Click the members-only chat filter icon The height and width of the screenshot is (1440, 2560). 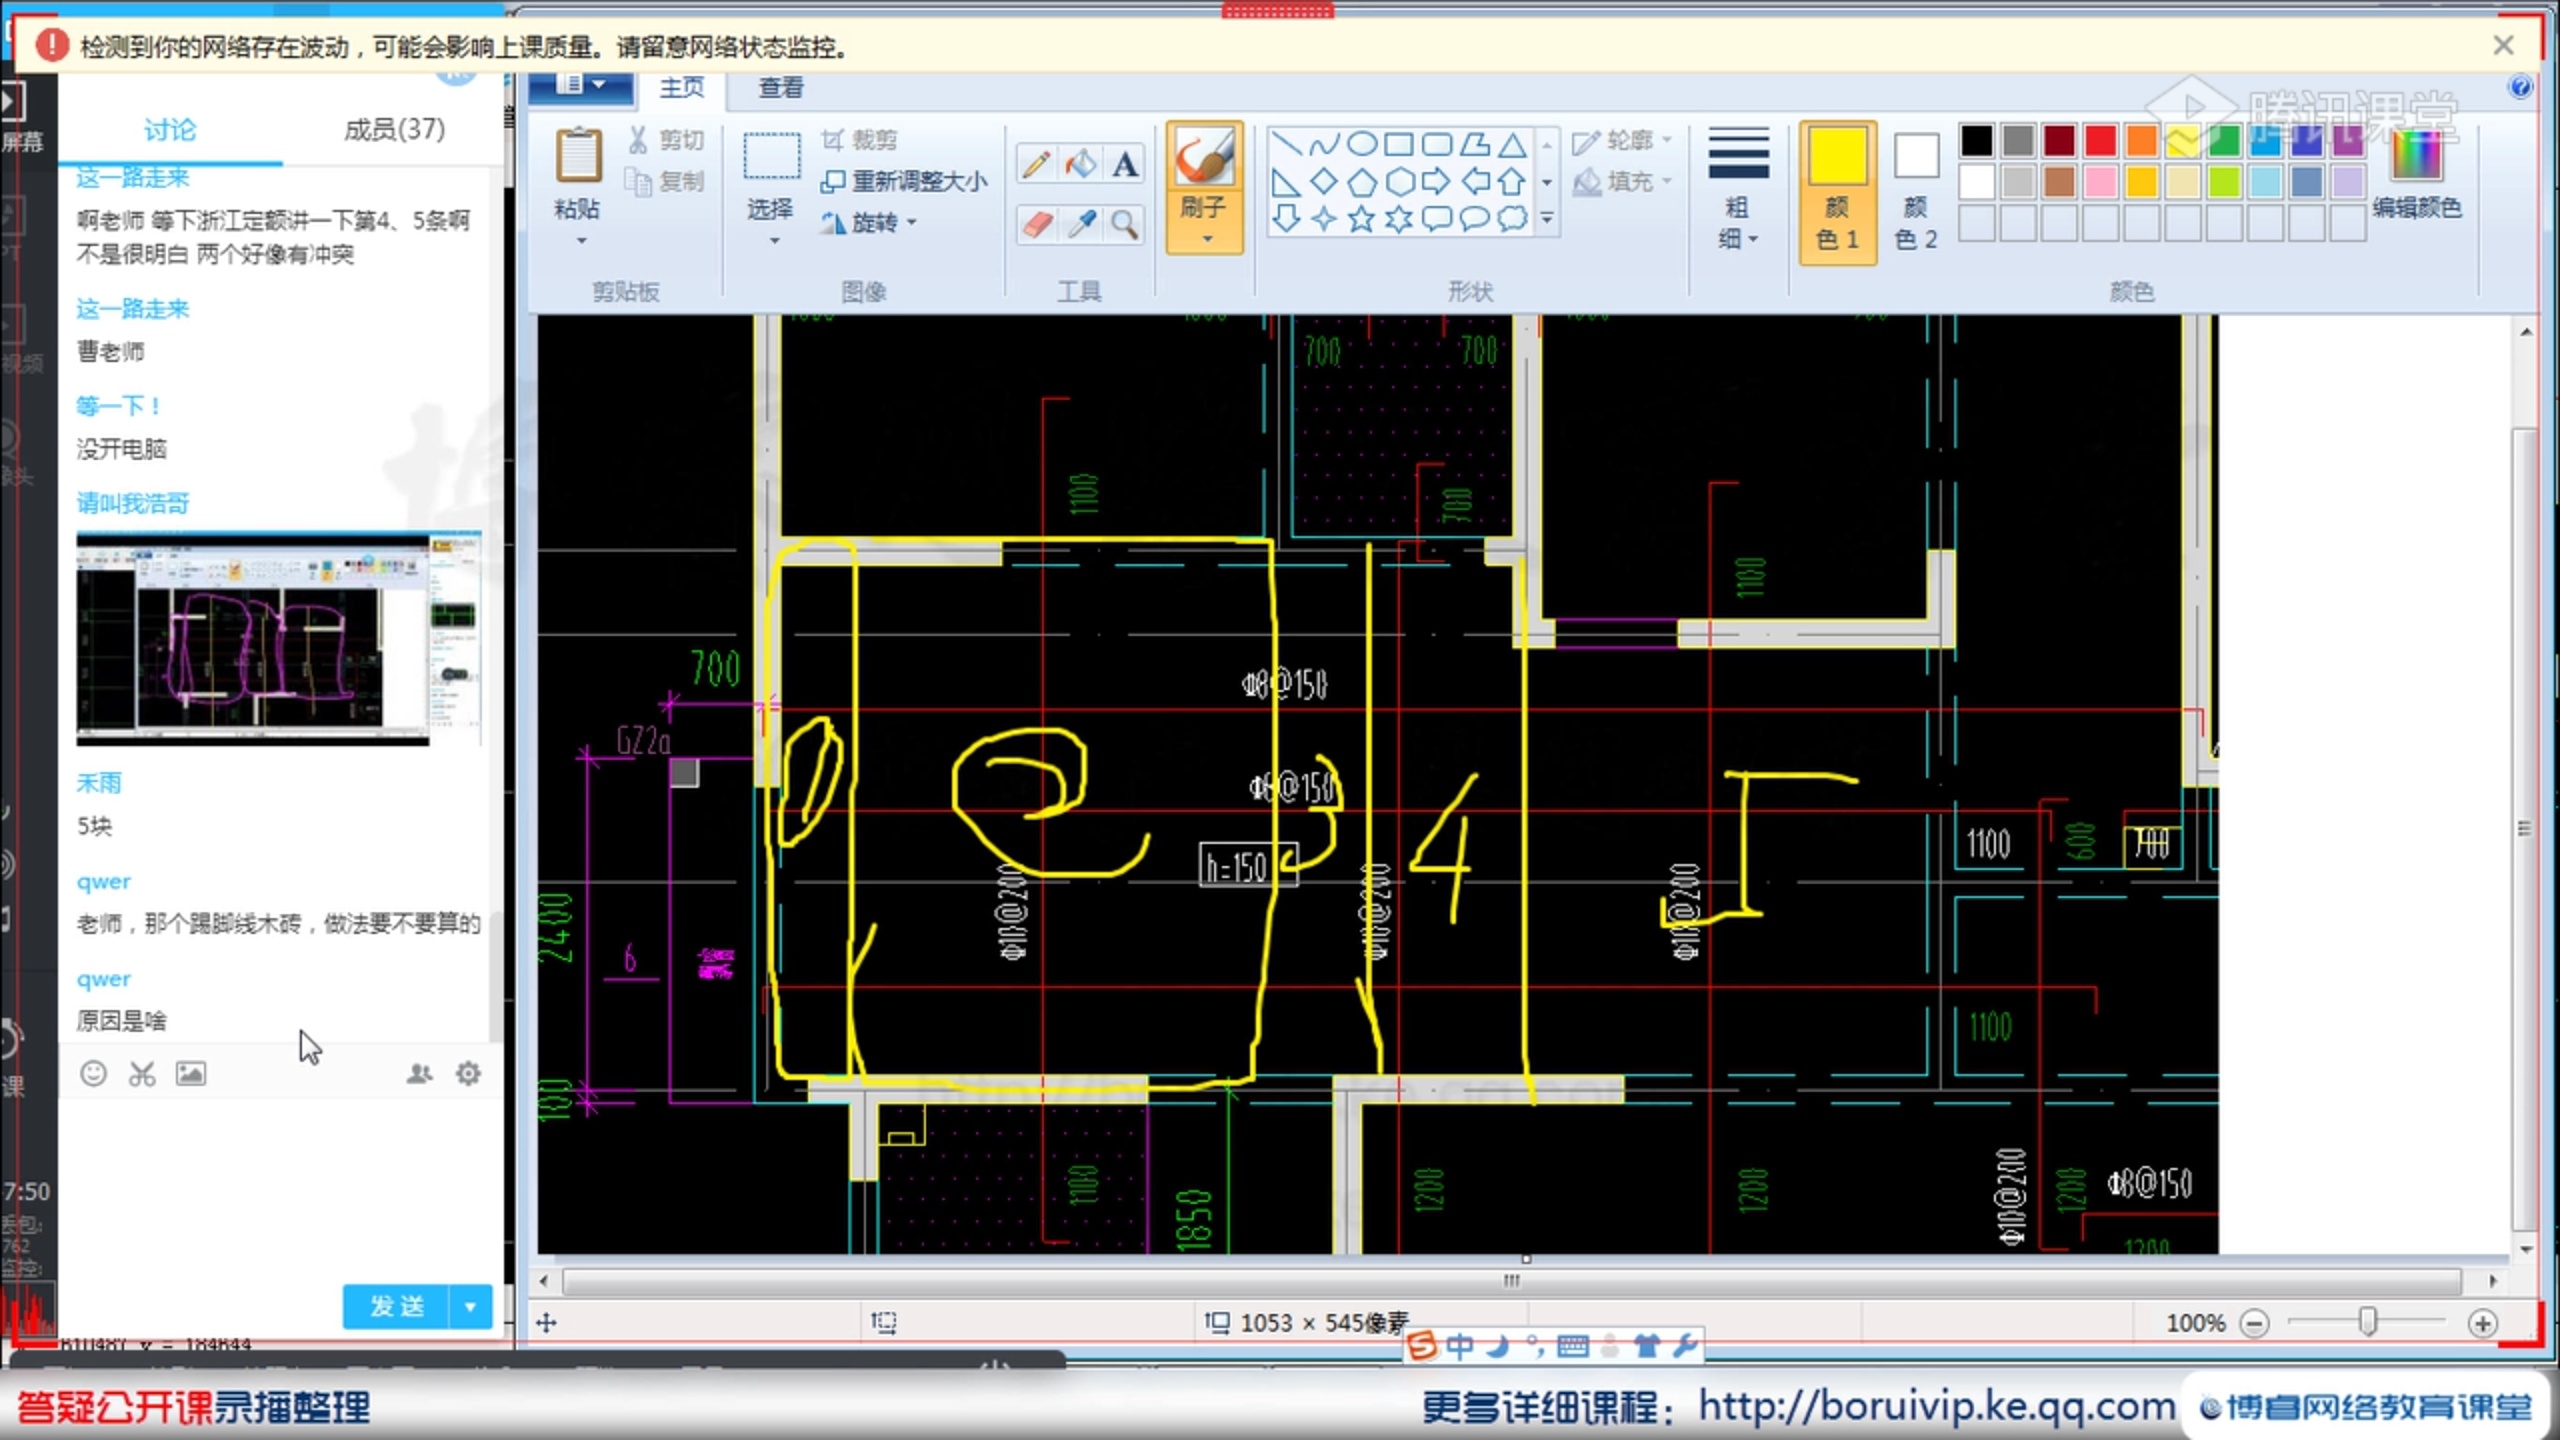[x=419, y=1074]
